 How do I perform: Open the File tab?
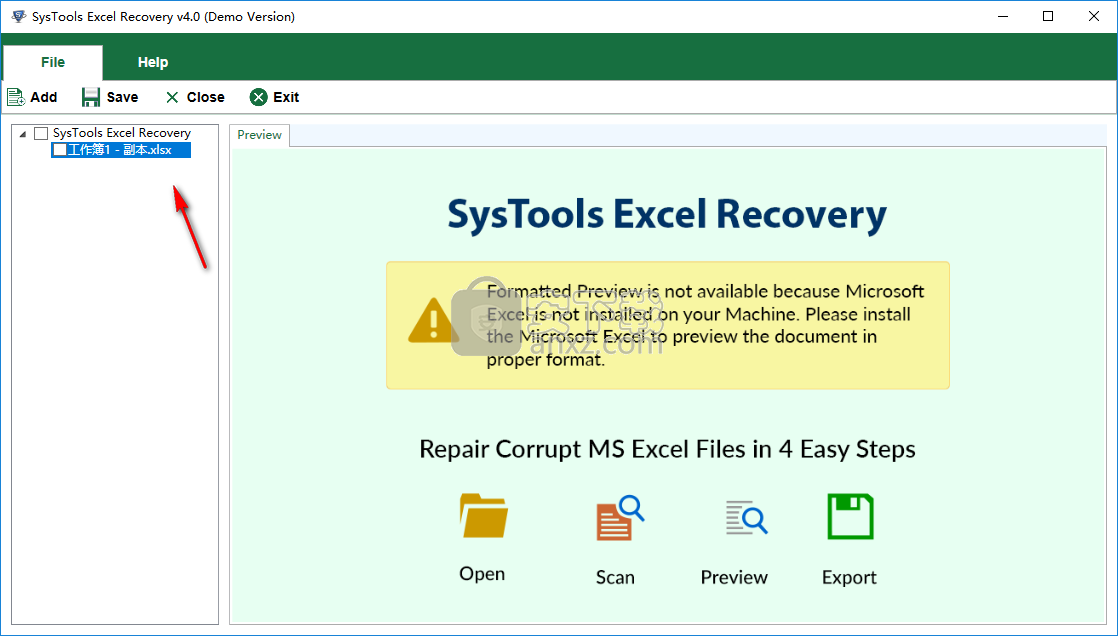pos(53,63)
